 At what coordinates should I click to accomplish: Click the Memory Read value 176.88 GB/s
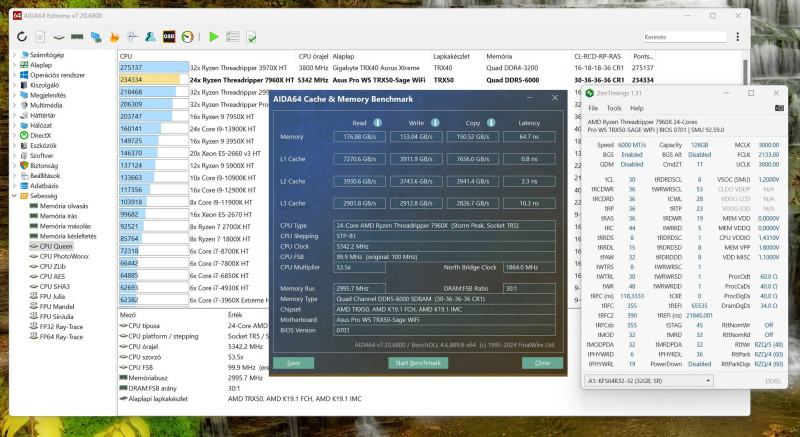coord(359,137)
